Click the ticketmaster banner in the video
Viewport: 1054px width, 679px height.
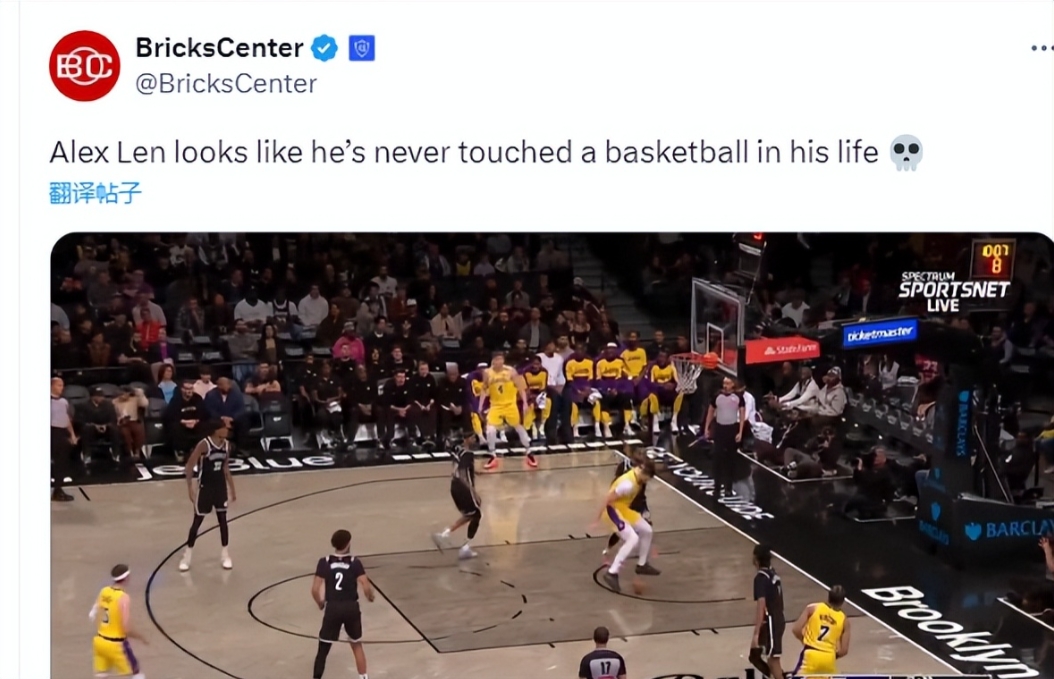click(880, 333)
